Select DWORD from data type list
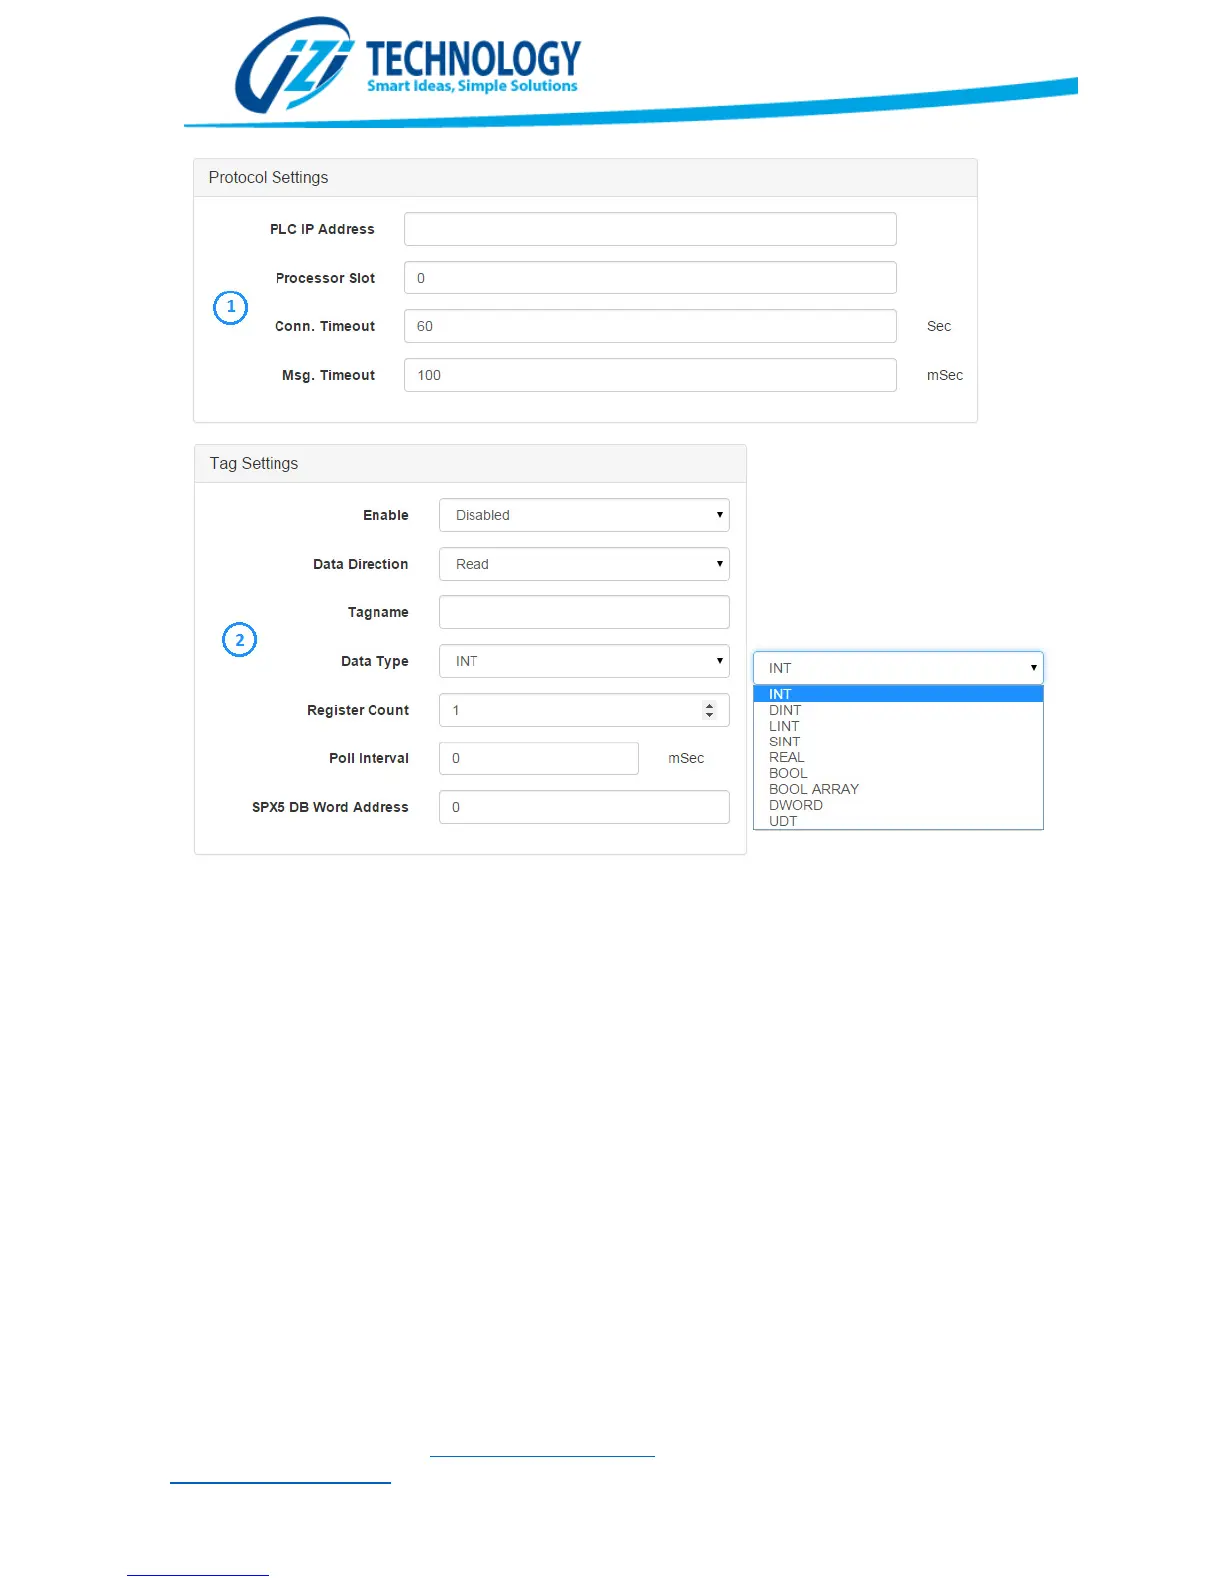Screen dimensions: 1224x1584 [898, 805]
